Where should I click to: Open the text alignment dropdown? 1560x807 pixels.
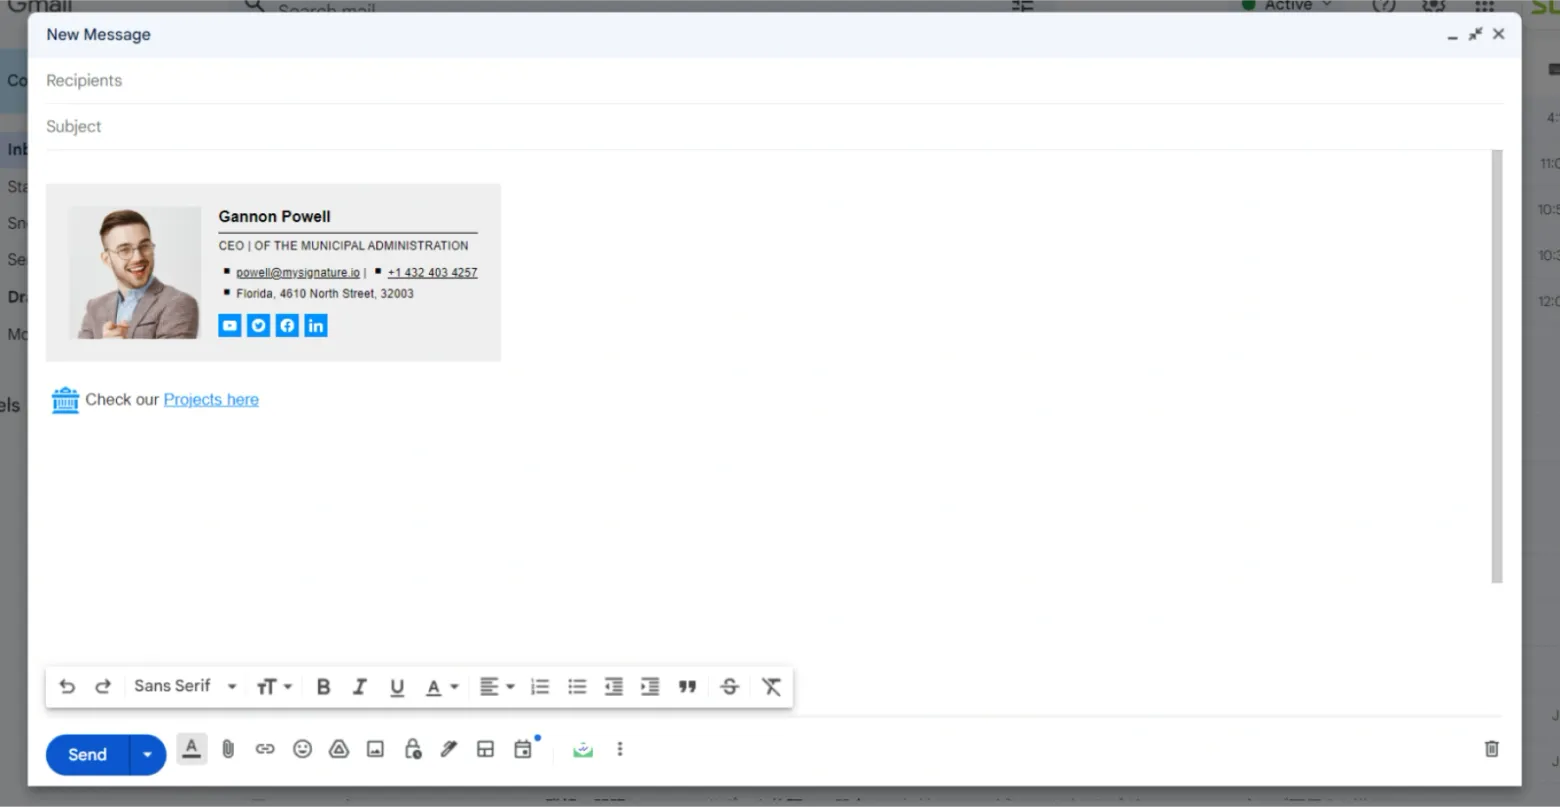pyautogui.click(x=496, y=687)
